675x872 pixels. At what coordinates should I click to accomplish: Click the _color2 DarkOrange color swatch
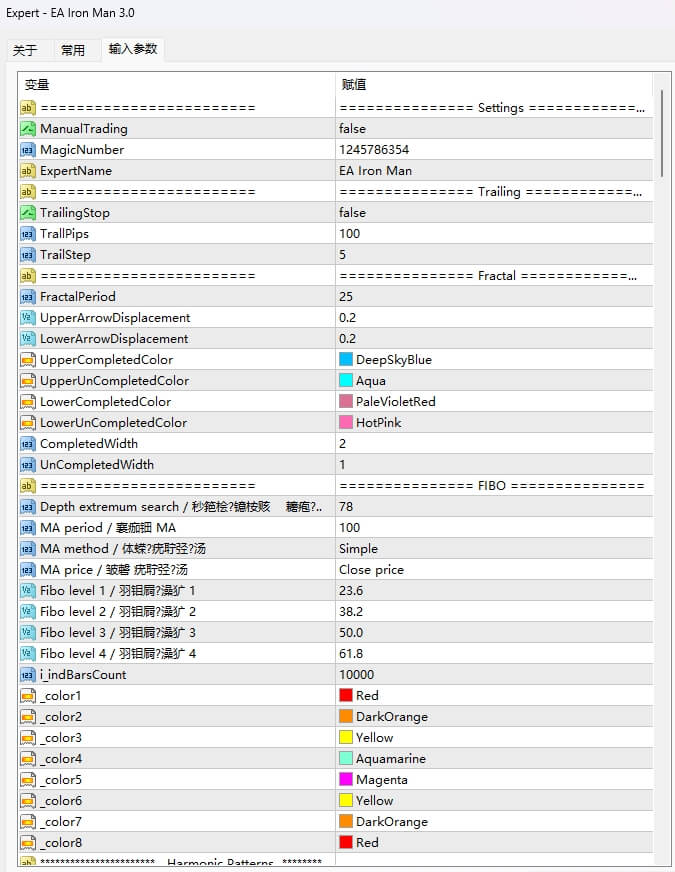[x=346, y=717]
